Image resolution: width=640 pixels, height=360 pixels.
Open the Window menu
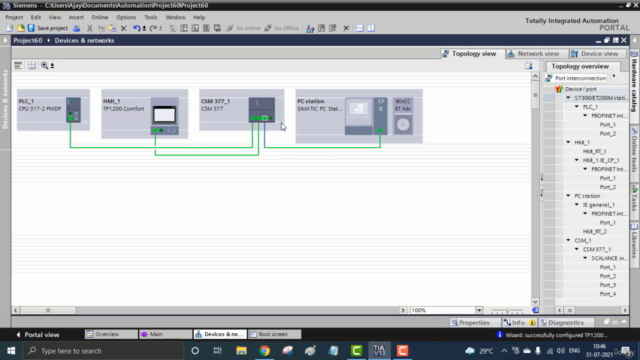(176, 17)
